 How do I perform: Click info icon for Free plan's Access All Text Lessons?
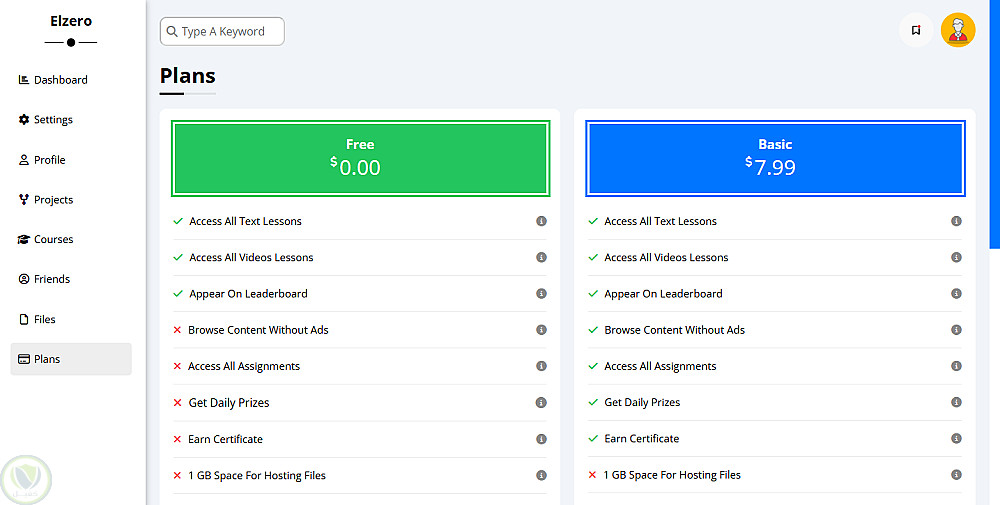tap(541, 221)
